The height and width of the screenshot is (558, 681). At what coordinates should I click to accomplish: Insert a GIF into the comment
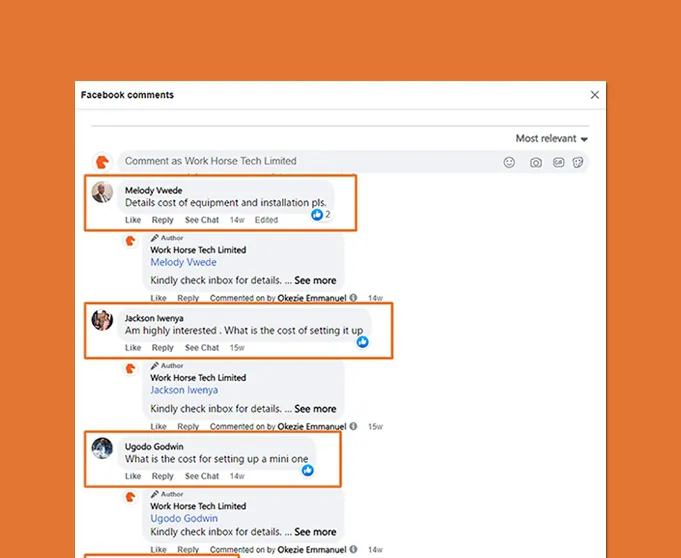click(x=558, y=162)
